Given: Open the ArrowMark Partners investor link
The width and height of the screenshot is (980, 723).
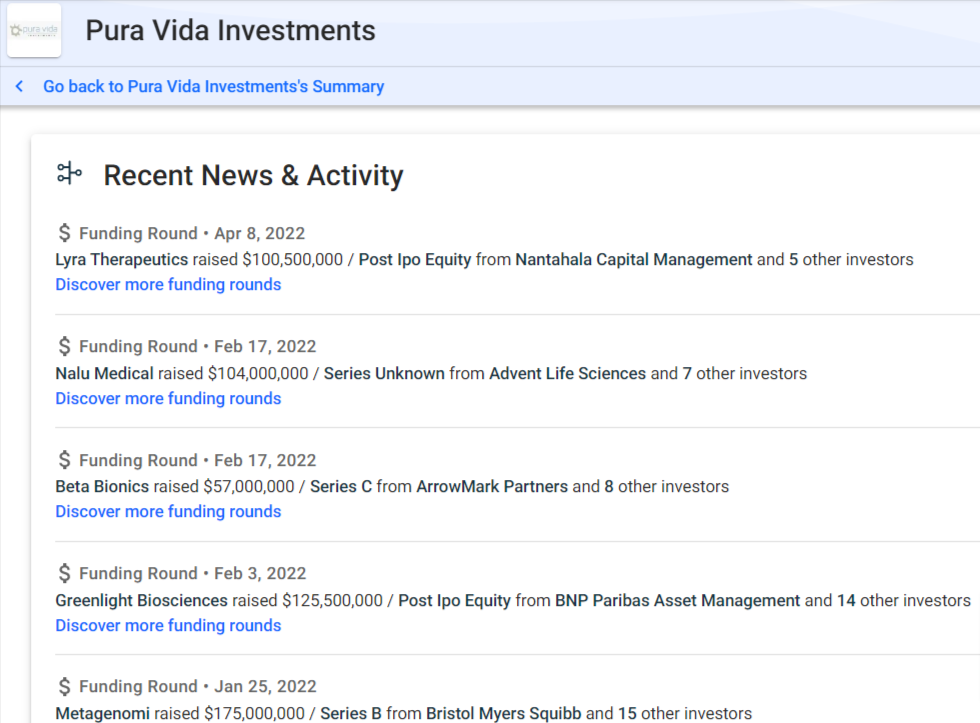Looking at the screenshot, I should 492,487.
